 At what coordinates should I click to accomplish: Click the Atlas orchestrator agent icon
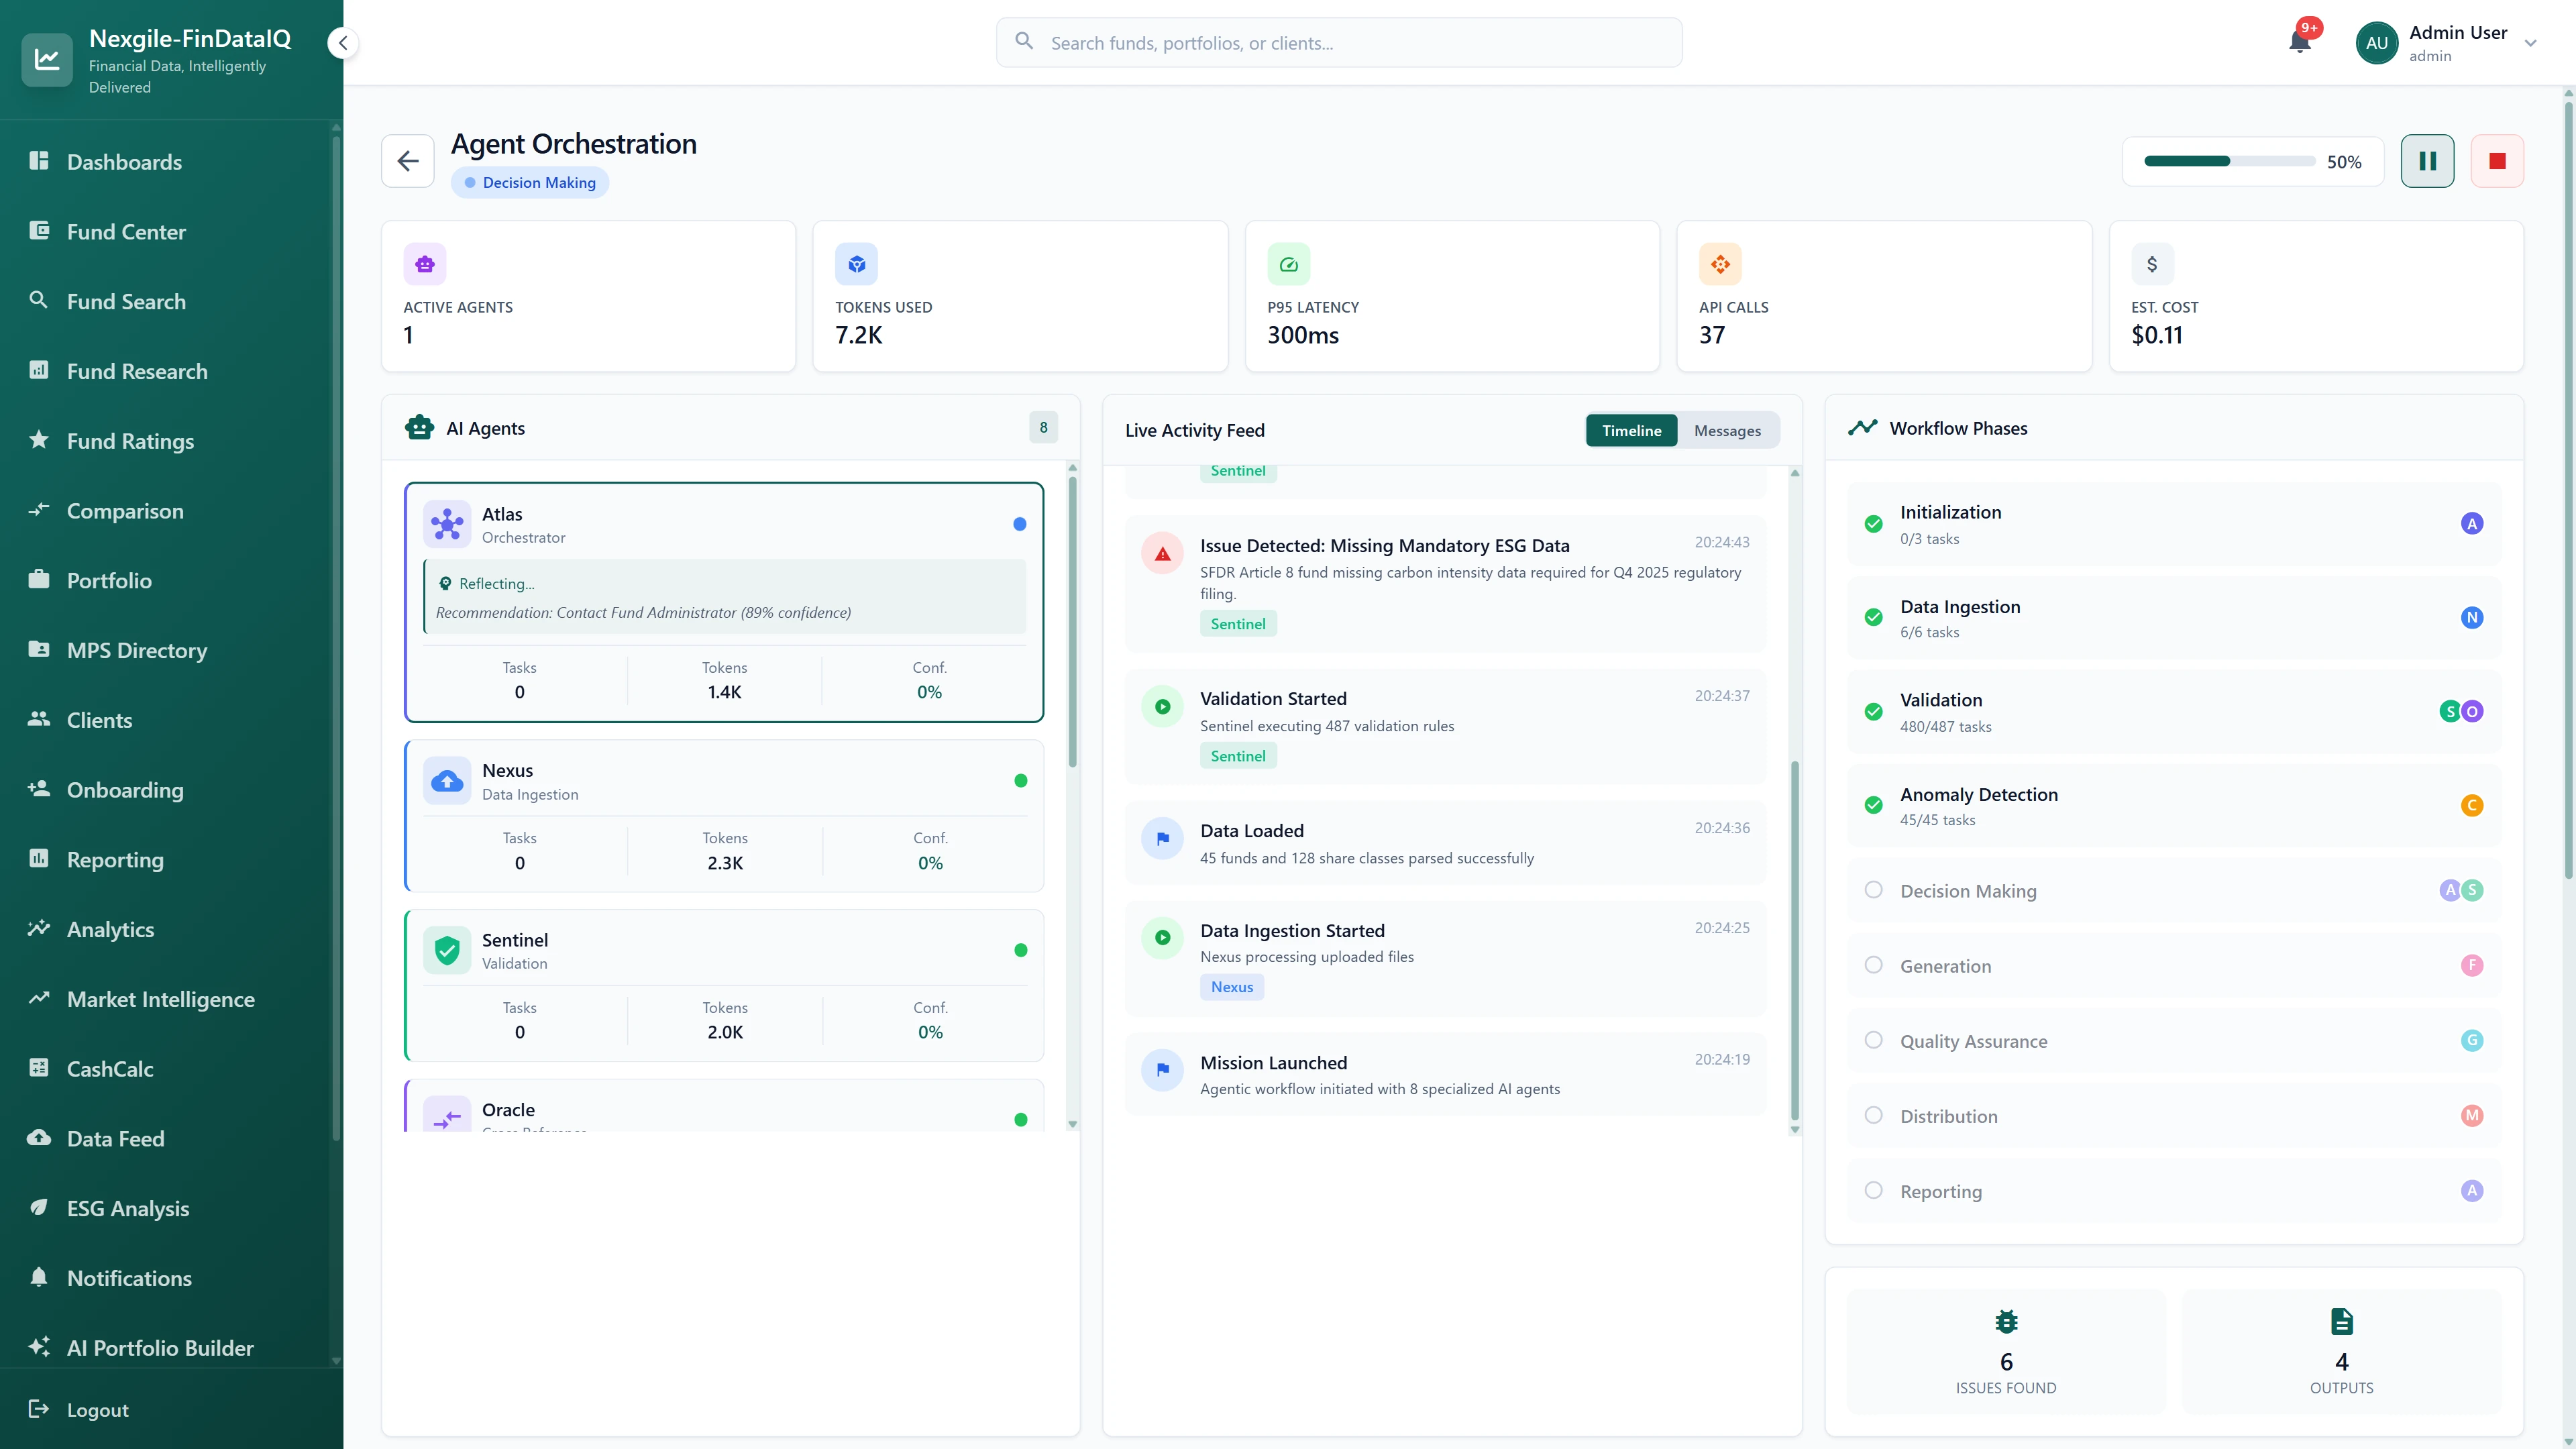[x=447, y=523]
